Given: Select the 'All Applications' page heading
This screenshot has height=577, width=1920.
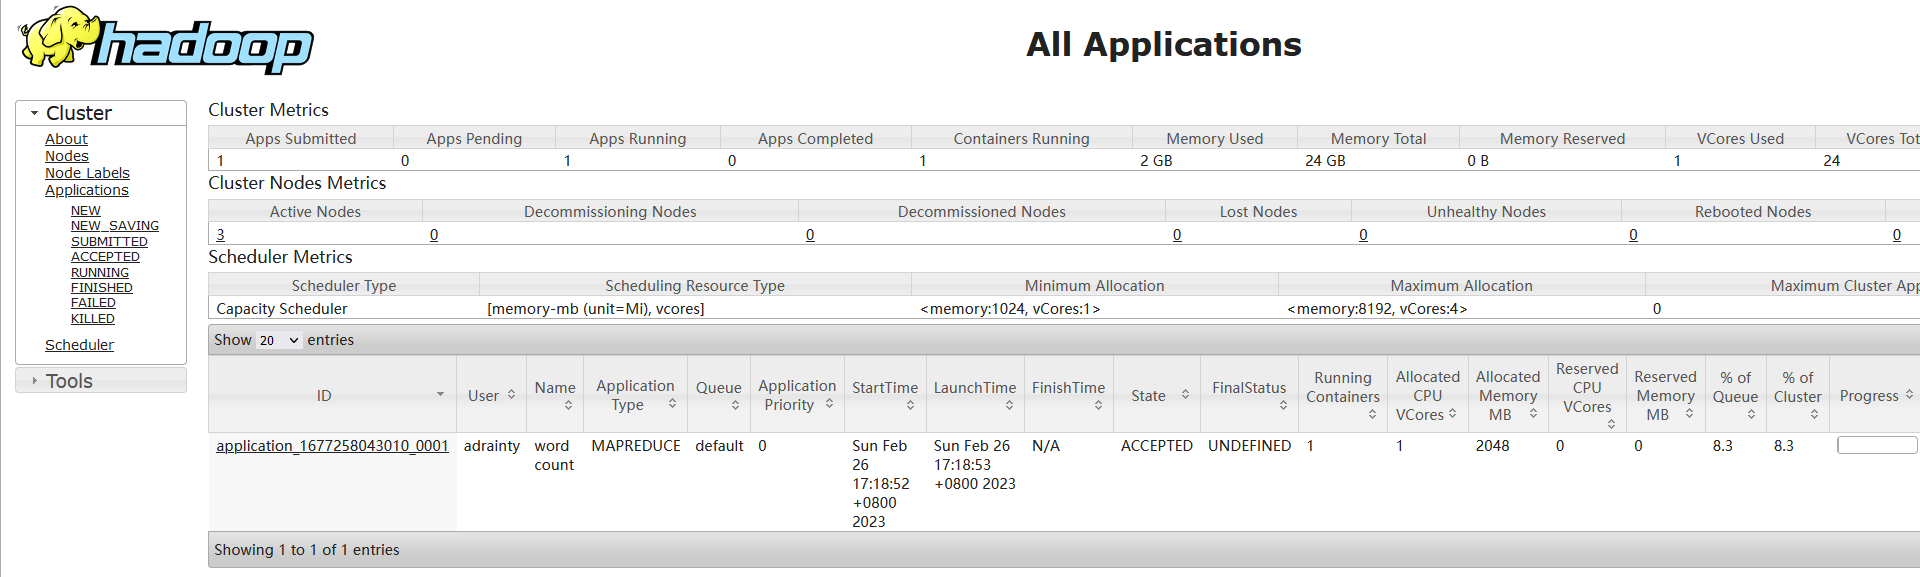Looking at the screenshot, I should coord(1164,44).
